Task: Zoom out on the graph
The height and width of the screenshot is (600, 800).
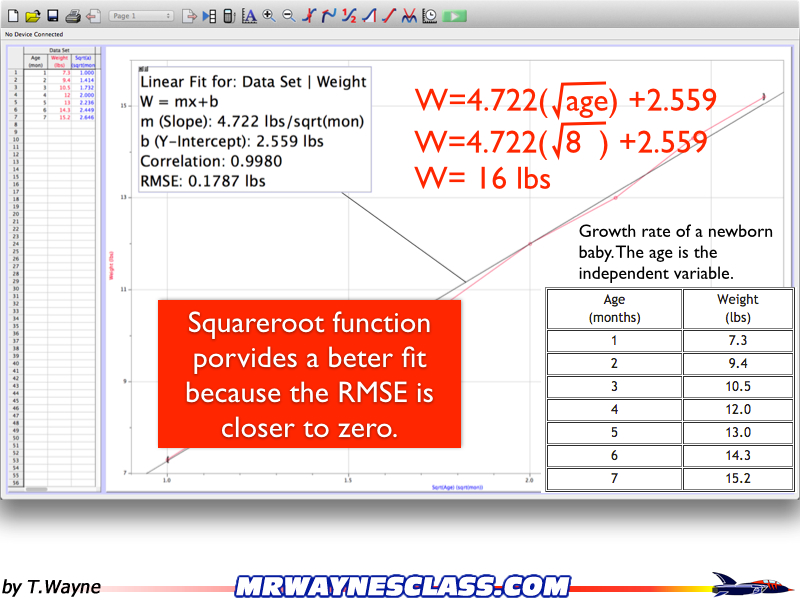Action: [x=288, y=16]
